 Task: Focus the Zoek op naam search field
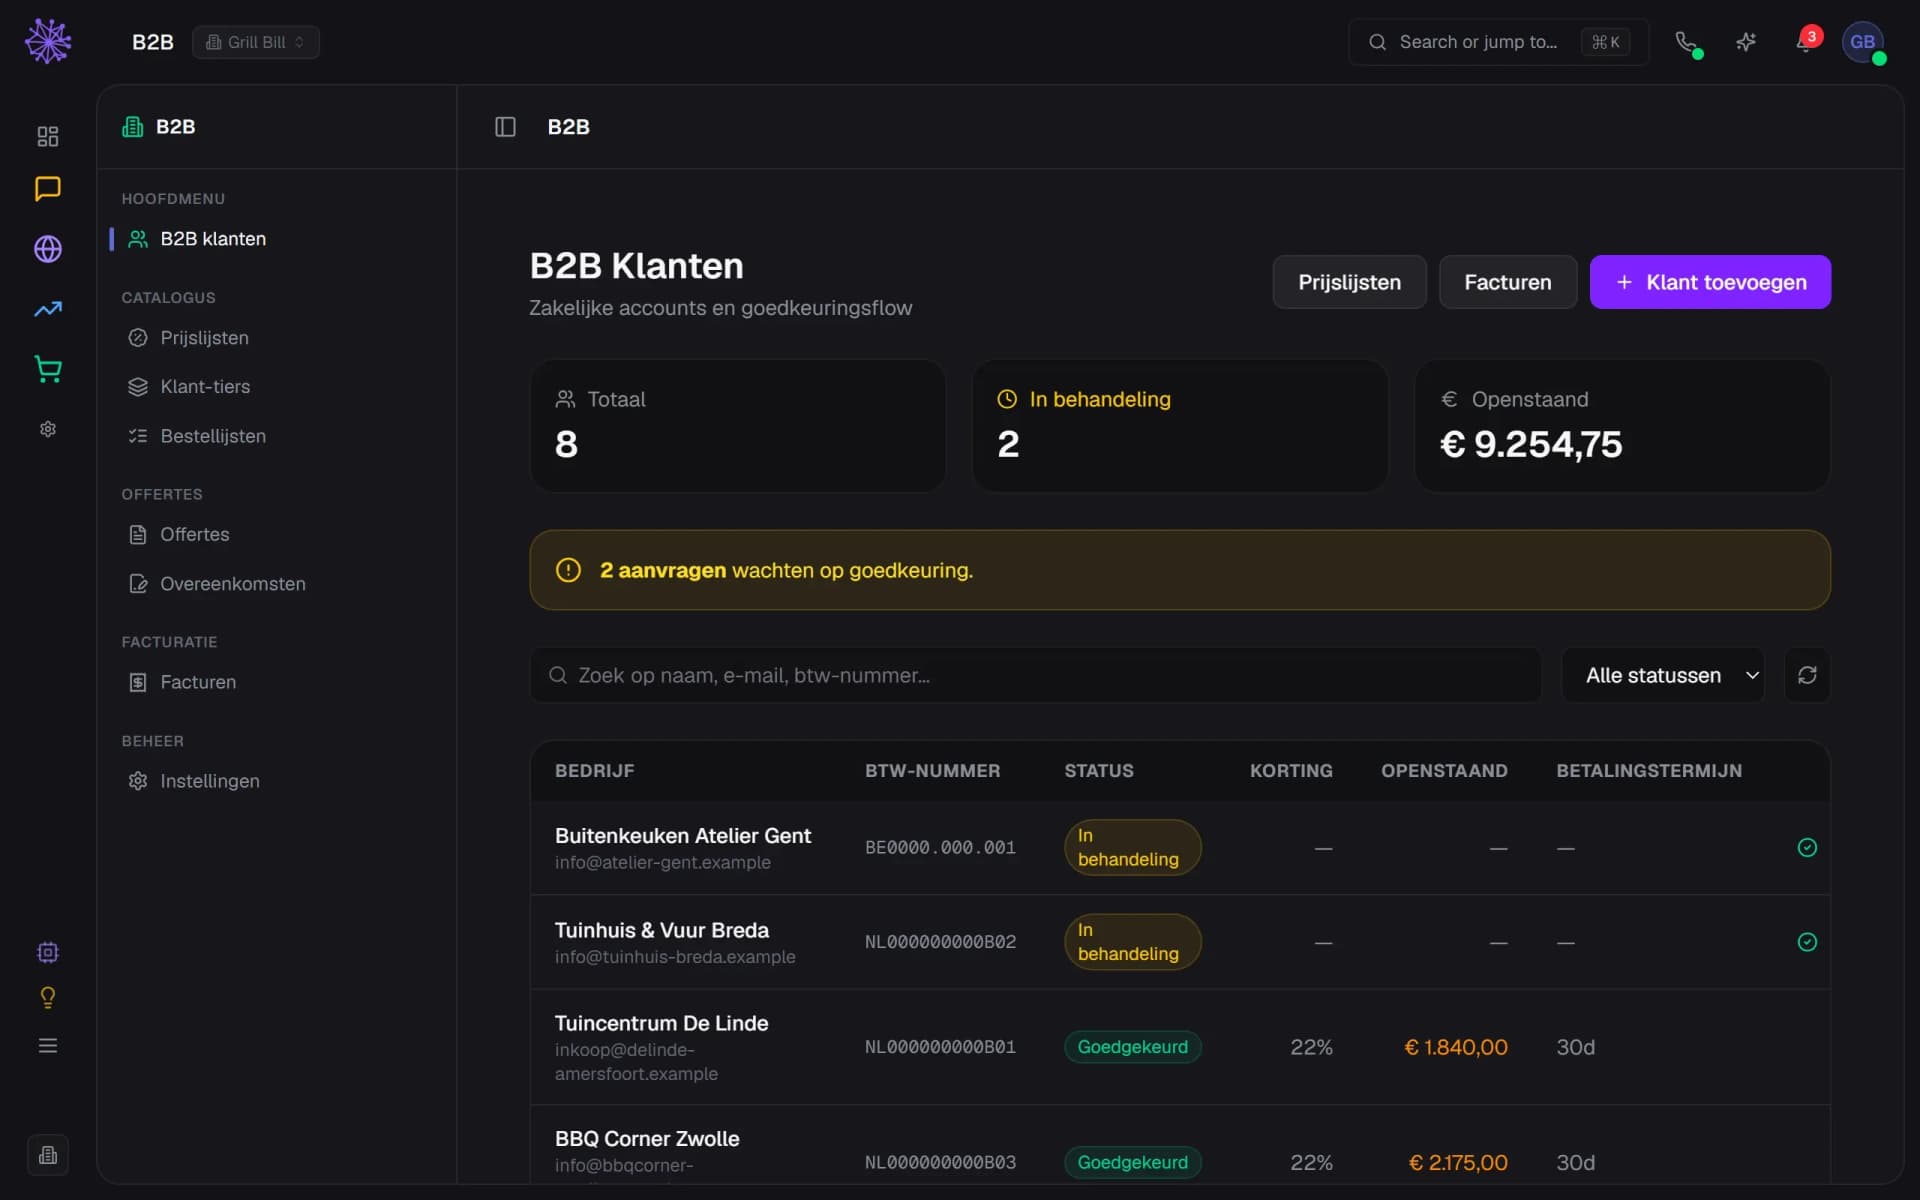click(x=1036, y=675)
